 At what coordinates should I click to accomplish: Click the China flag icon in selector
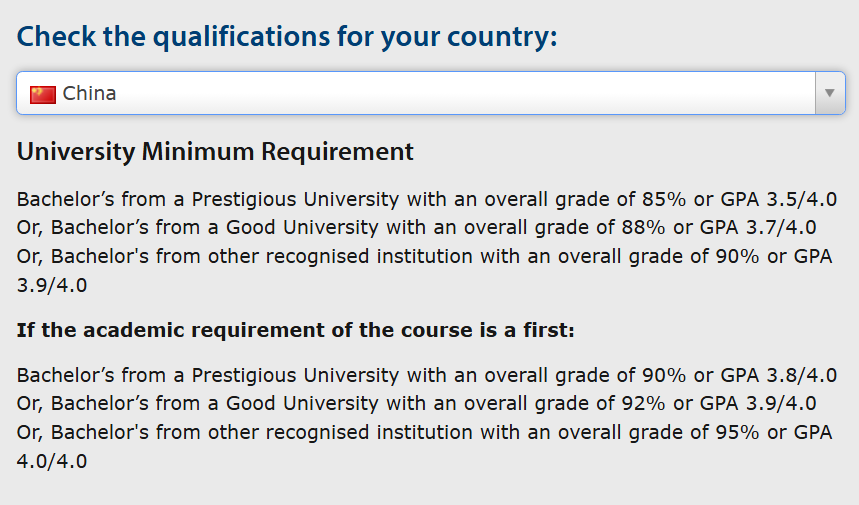43,95
